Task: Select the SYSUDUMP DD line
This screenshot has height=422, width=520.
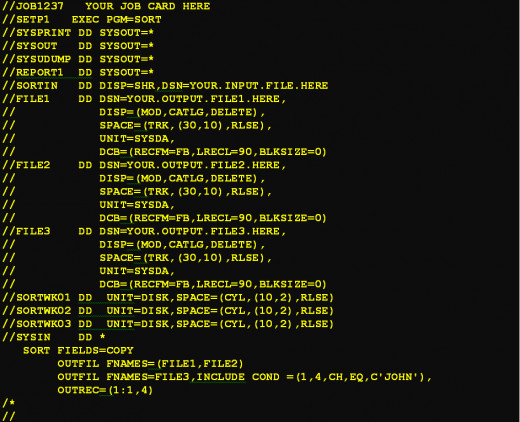Action: coord(78,59)
